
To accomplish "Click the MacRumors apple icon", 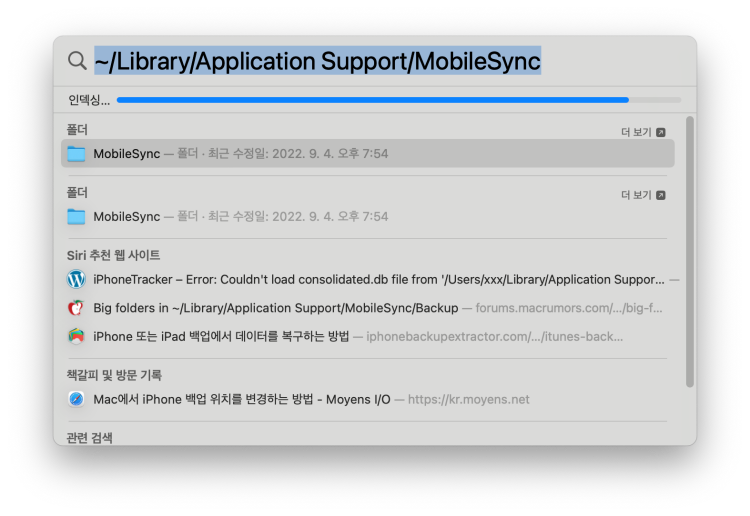I will point(76,308).
